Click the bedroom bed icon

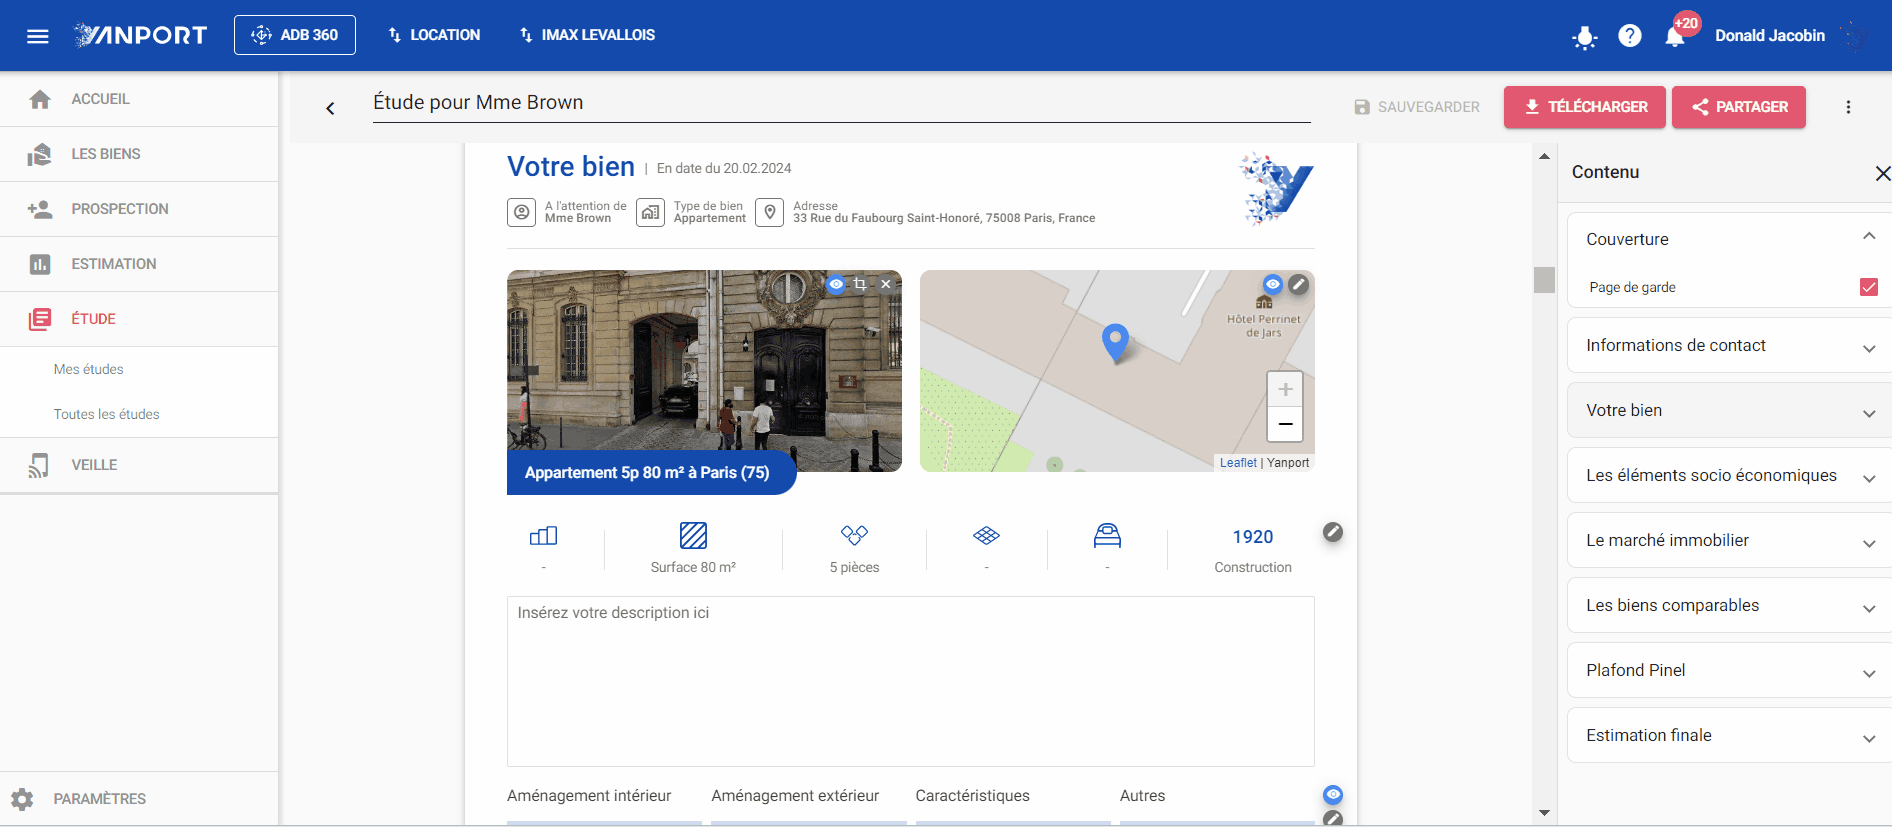(x=1107, y=535)
